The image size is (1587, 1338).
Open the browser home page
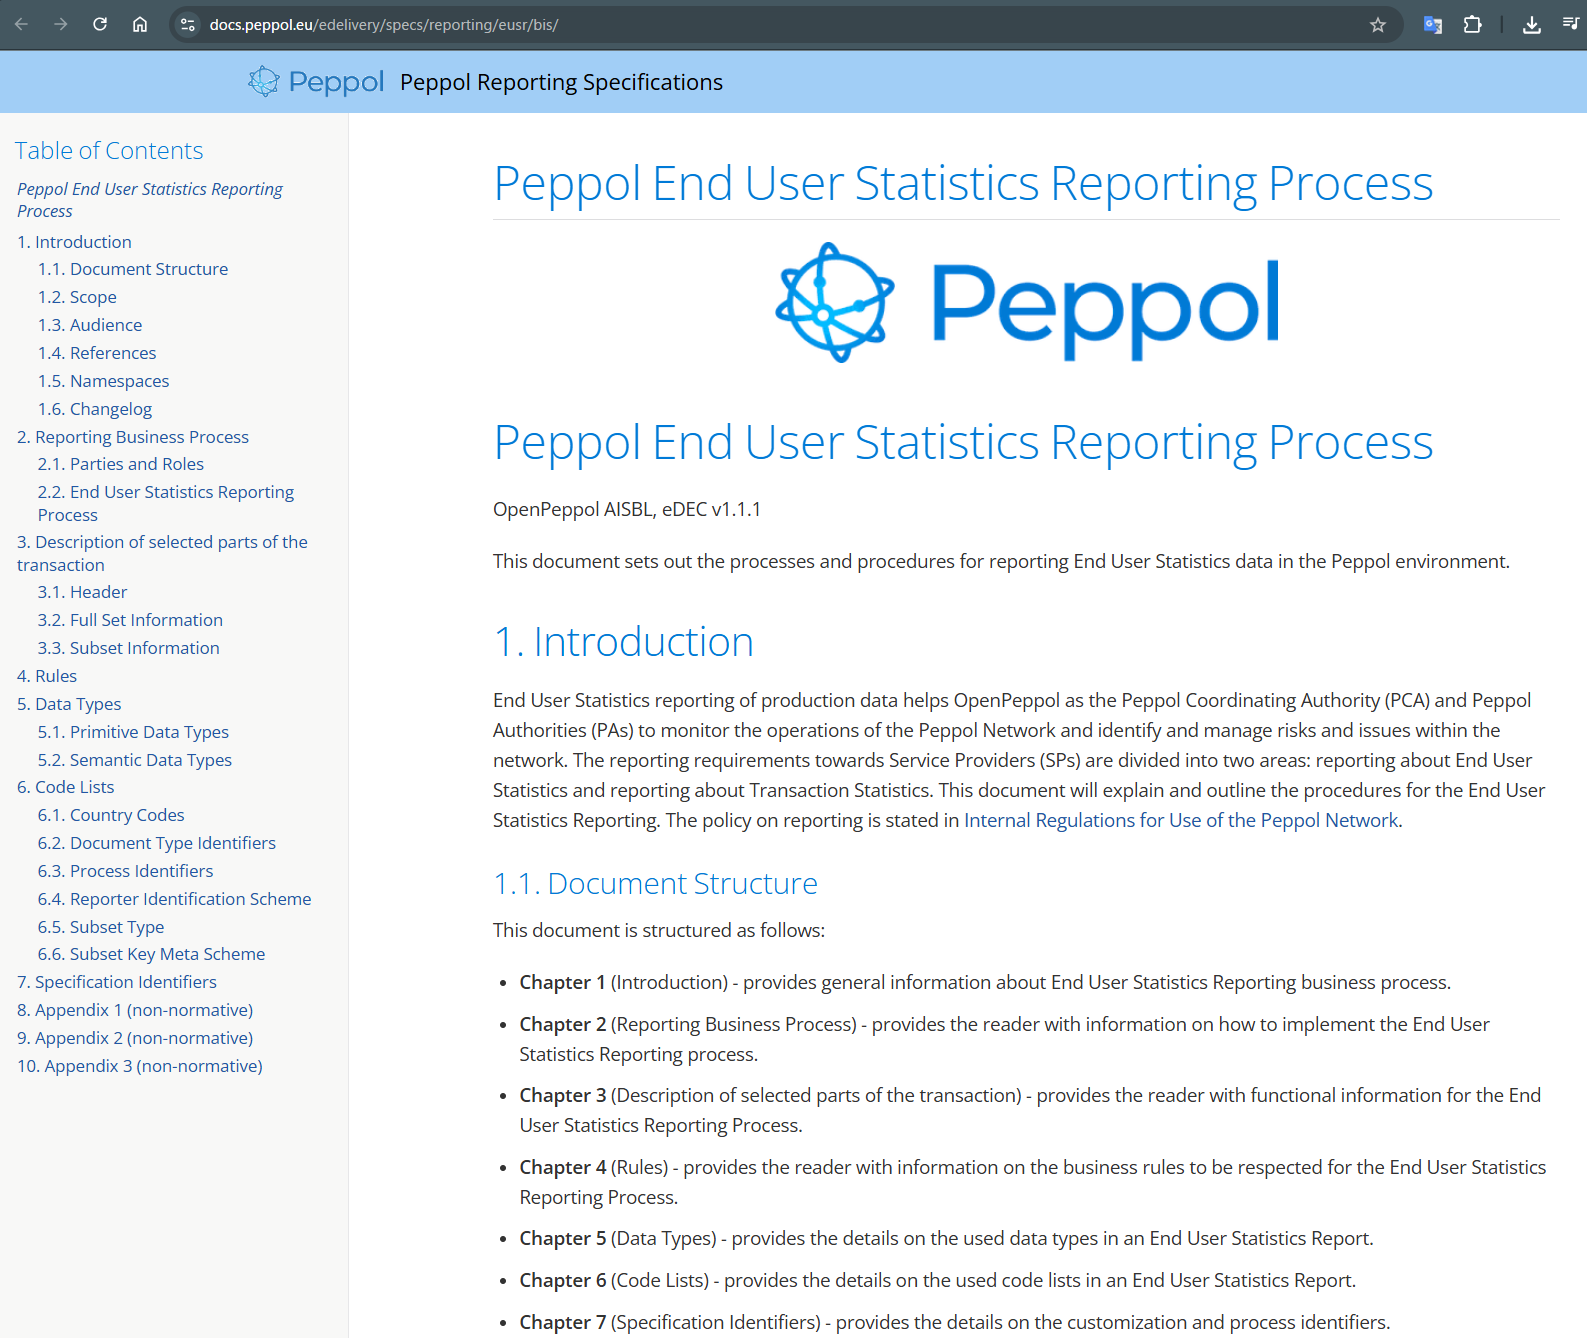(x=139, y=24)
